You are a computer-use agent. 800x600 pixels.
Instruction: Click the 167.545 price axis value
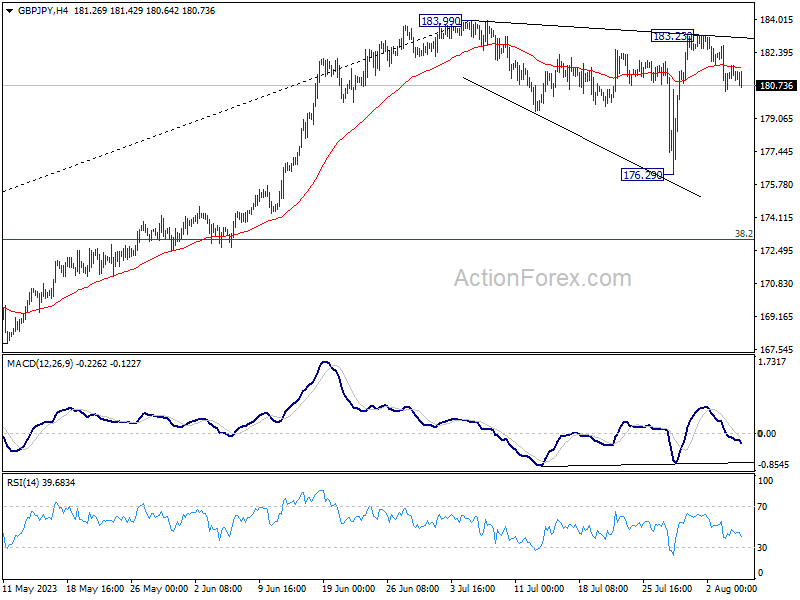click(x=777, y=350)
